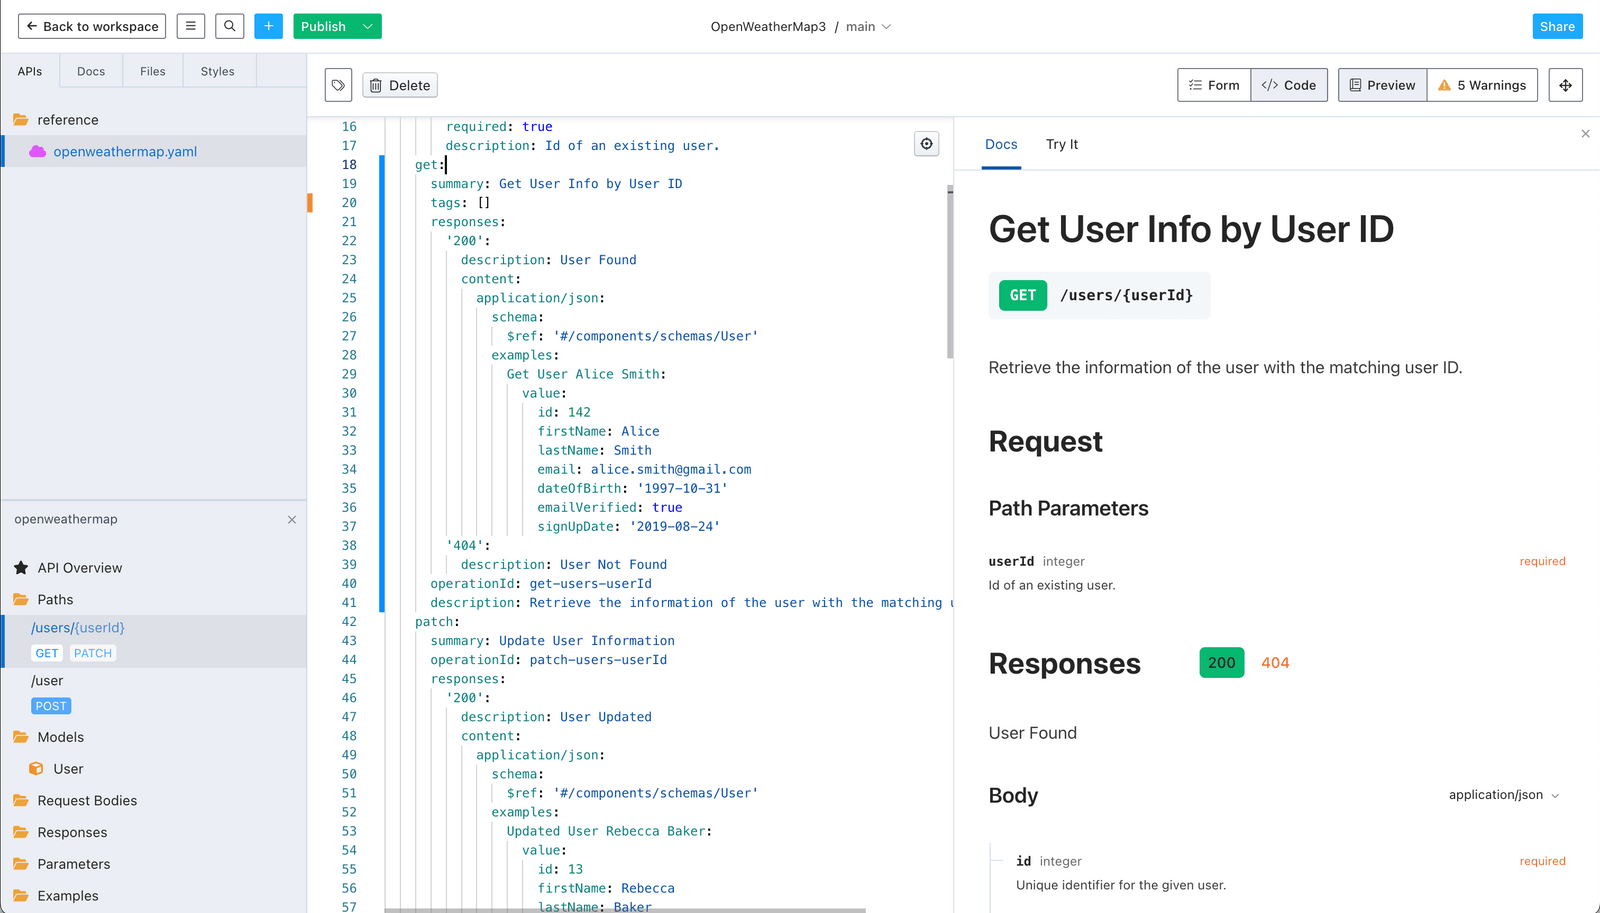Open the Publish dropdown arrow
1600x913 pixels.
point(368,27)
